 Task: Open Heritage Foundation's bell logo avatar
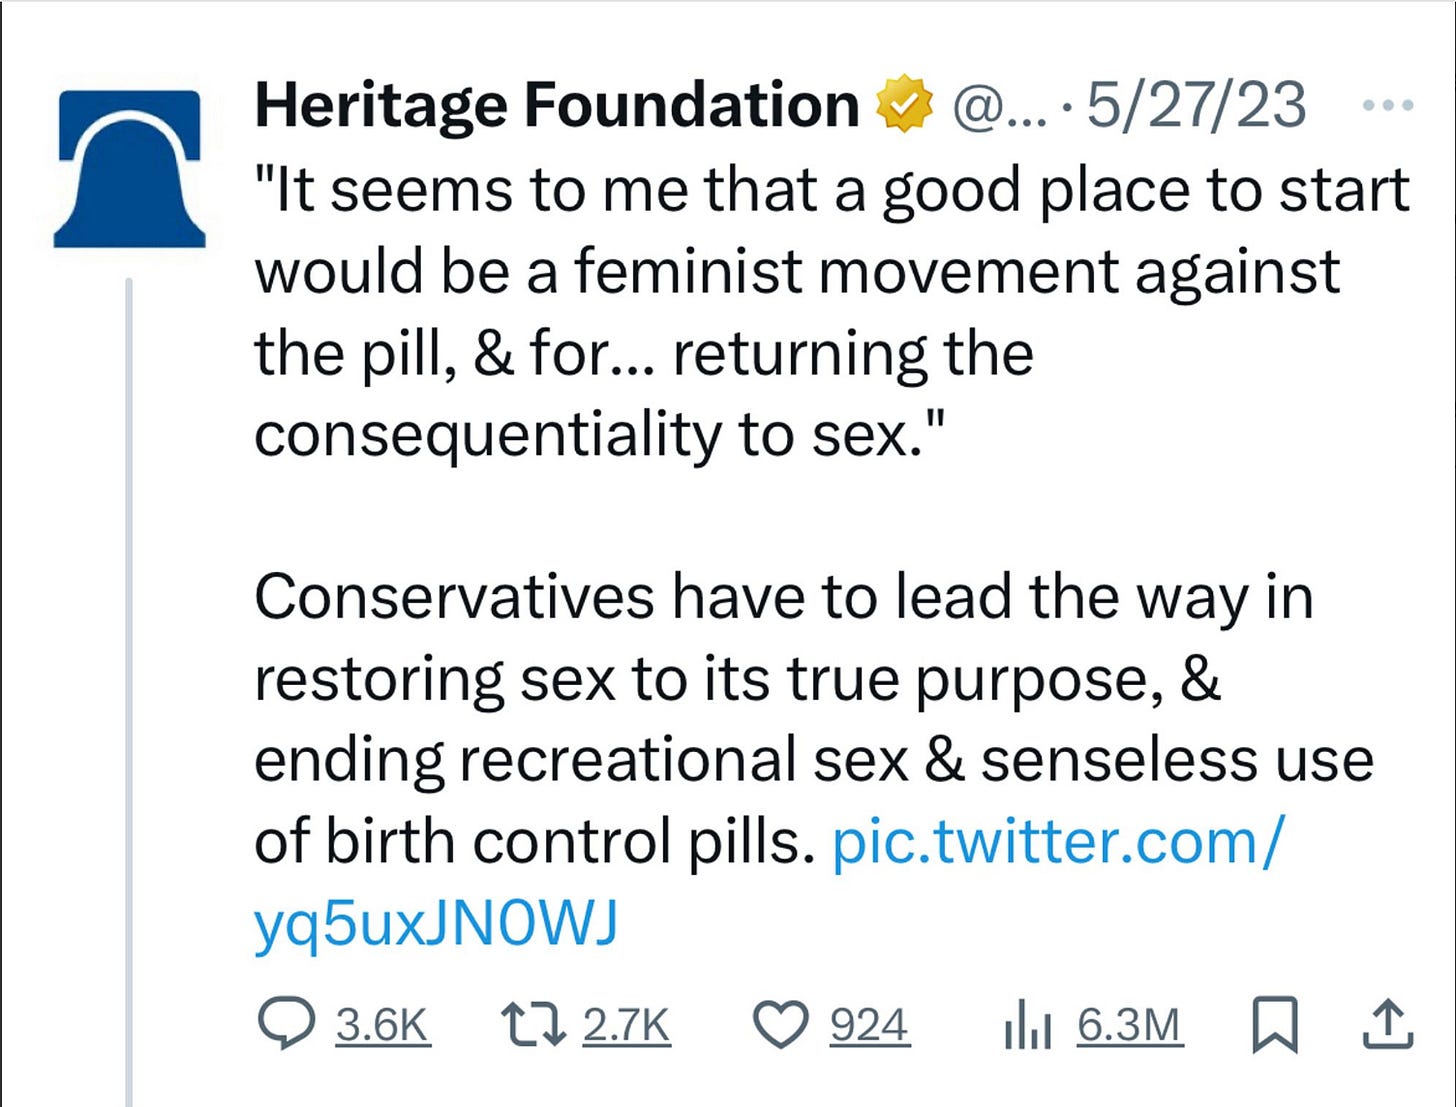point(130,160)
